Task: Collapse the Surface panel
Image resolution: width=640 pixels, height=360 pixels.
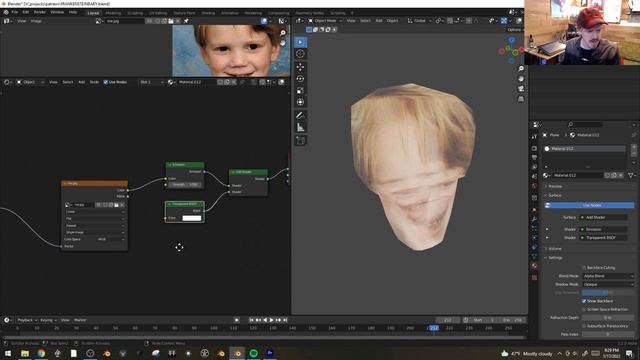Action: [x=554, y=196]
